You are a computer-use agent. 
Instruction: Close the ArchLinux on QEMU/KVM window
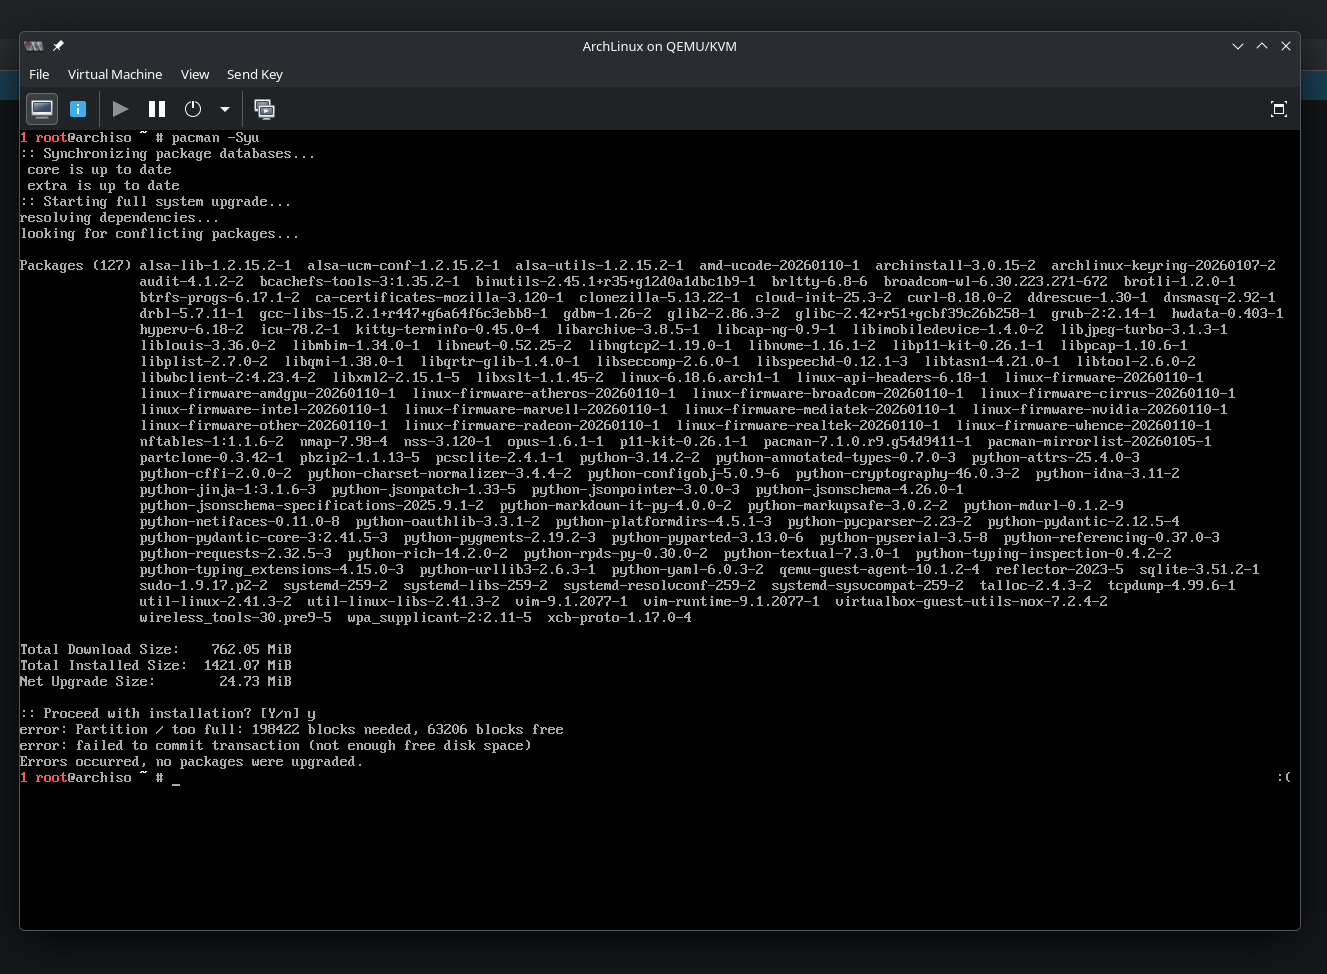pos(1286,46)
